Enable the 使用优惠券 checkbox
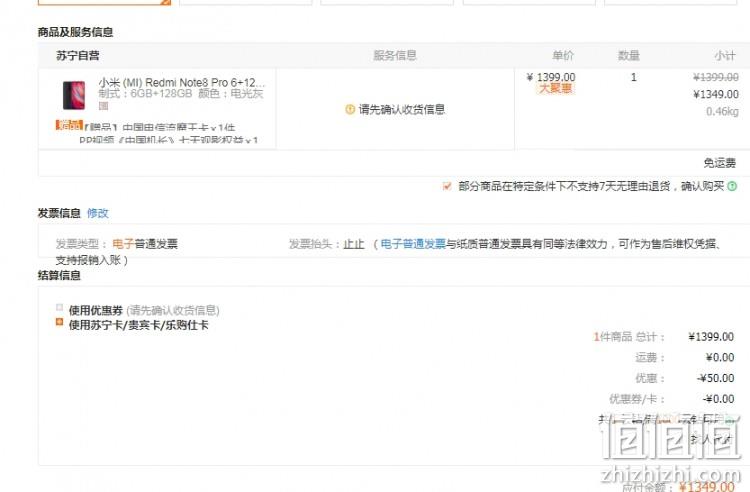 tap(59, 307)
